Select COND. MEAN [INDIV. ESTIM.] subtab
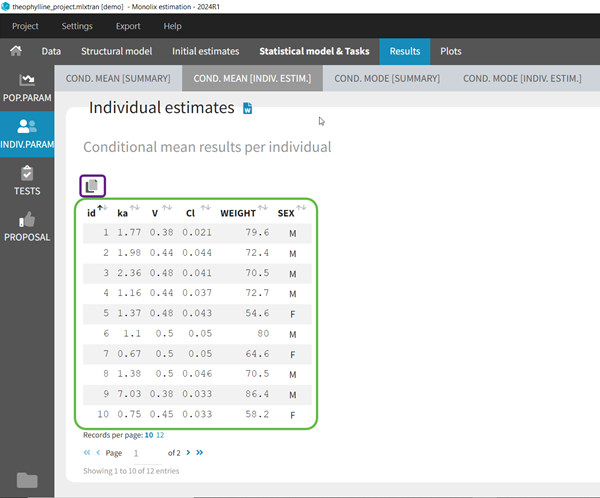The height and width of the screenshot is (498, 600). click(252, 78)
